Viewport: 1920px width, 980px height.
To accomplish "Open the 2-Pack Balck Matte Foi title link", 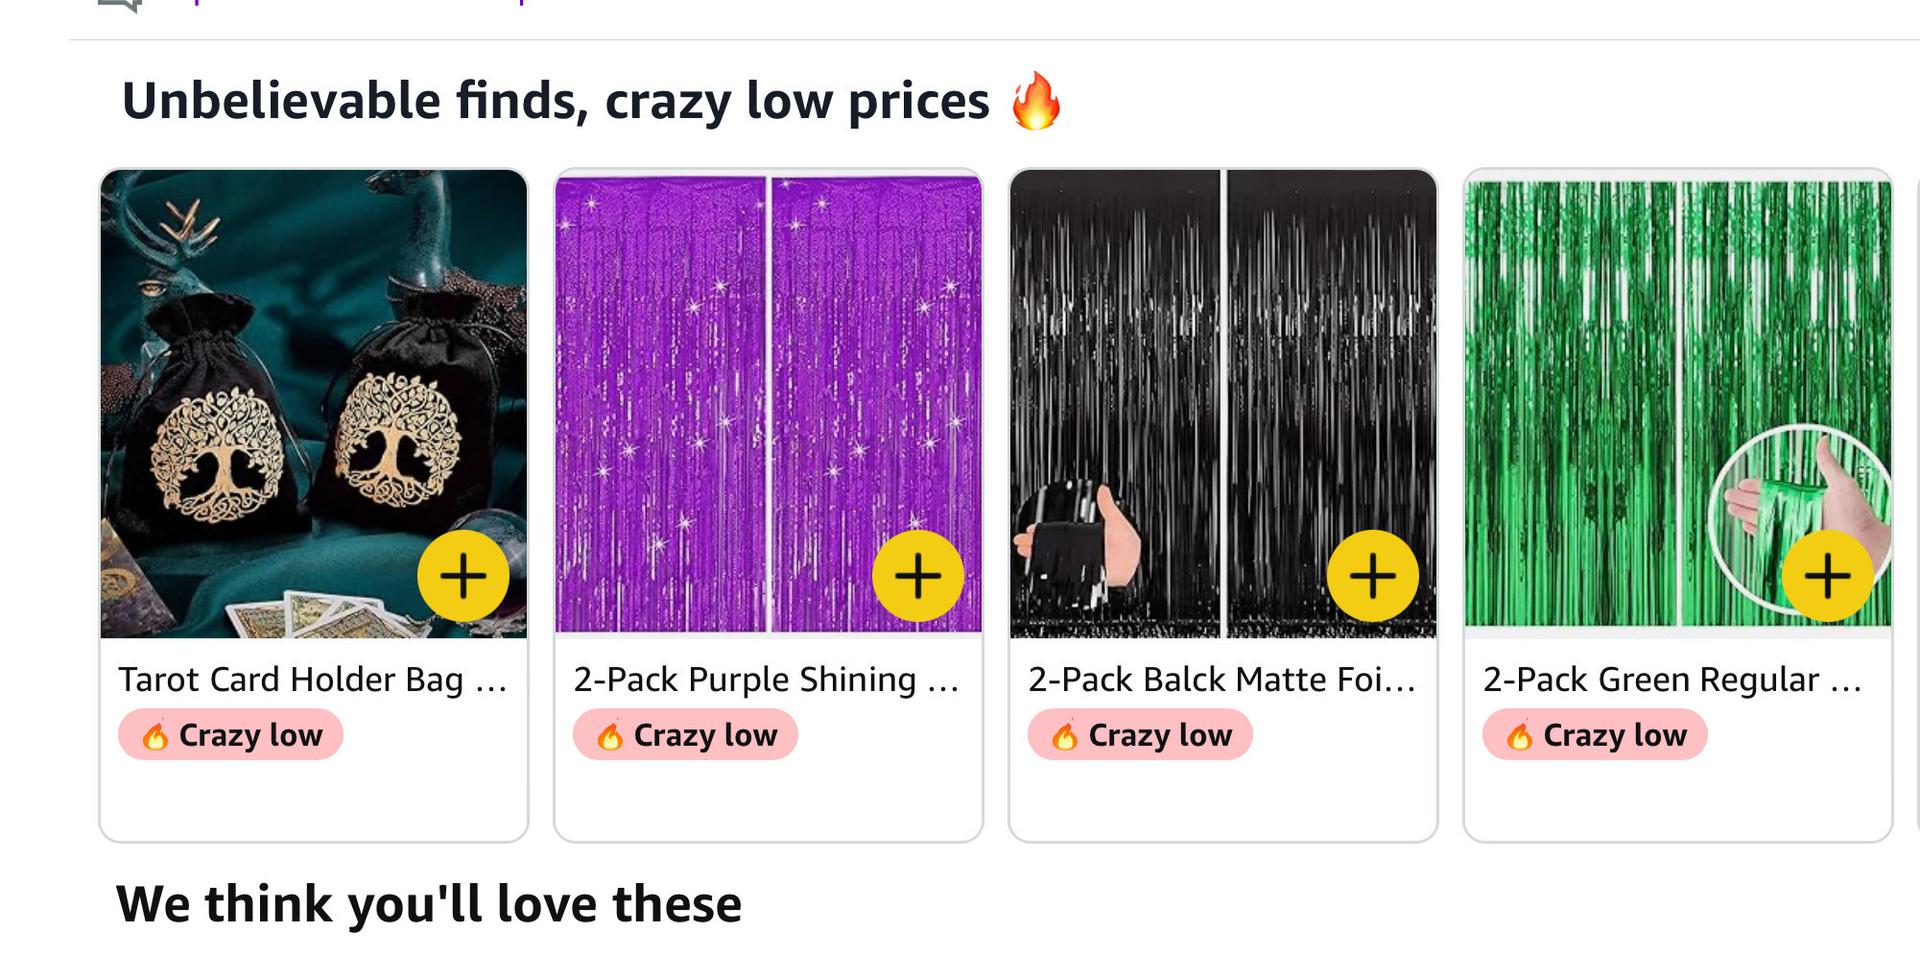I will (x=1222, y=680).
